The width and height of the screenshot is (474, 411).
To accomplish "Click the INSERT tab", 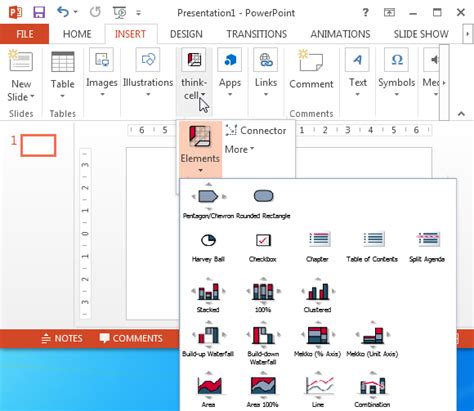I will pos(130,34).
